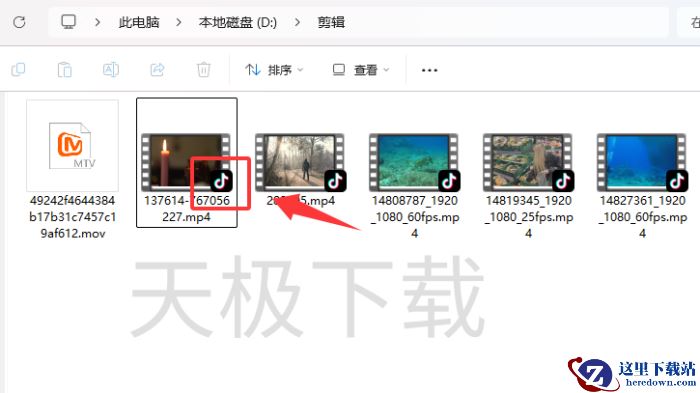700x393 pixels.
Task: Click the computer monitor icon in breadcrumb
Action: [x=68, y=22]
